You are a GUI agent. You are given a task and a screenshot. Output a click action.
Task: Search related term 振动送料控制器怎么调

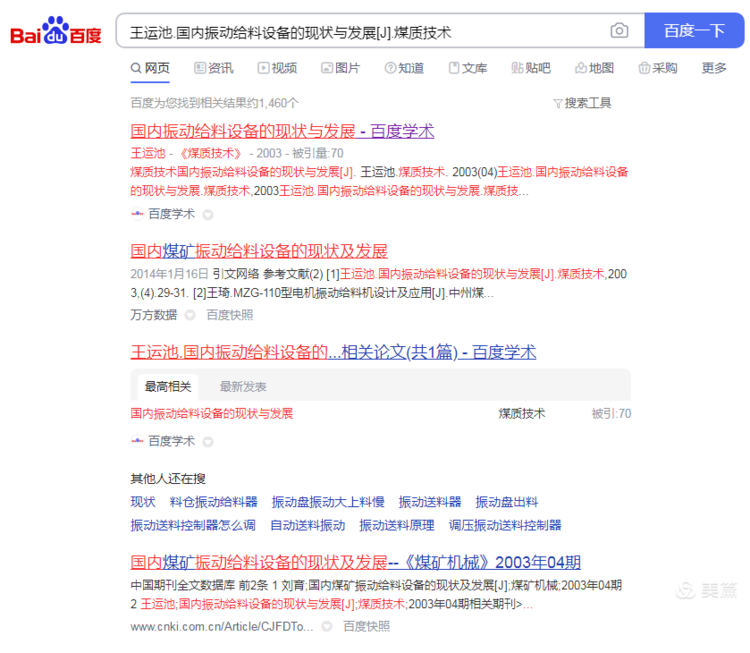coord(193,525)
